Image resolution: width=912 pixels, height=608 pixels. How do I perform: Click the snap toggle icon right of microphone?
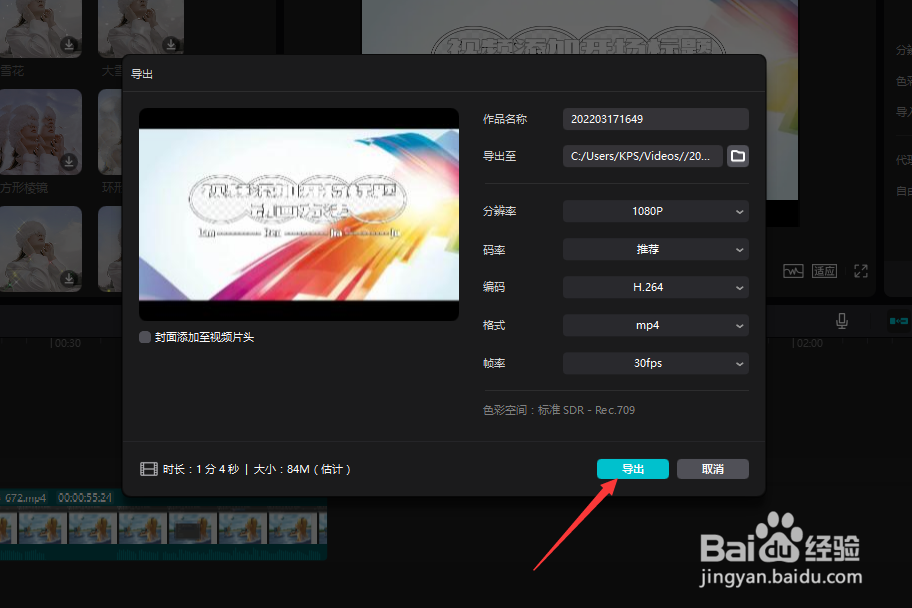tap(898, 321)
